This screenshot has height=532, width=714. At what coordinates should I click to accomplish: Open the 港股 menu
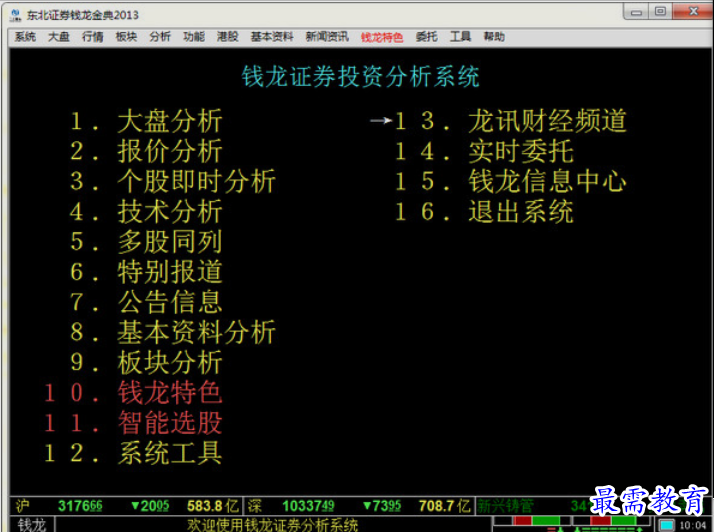(227, 37)
